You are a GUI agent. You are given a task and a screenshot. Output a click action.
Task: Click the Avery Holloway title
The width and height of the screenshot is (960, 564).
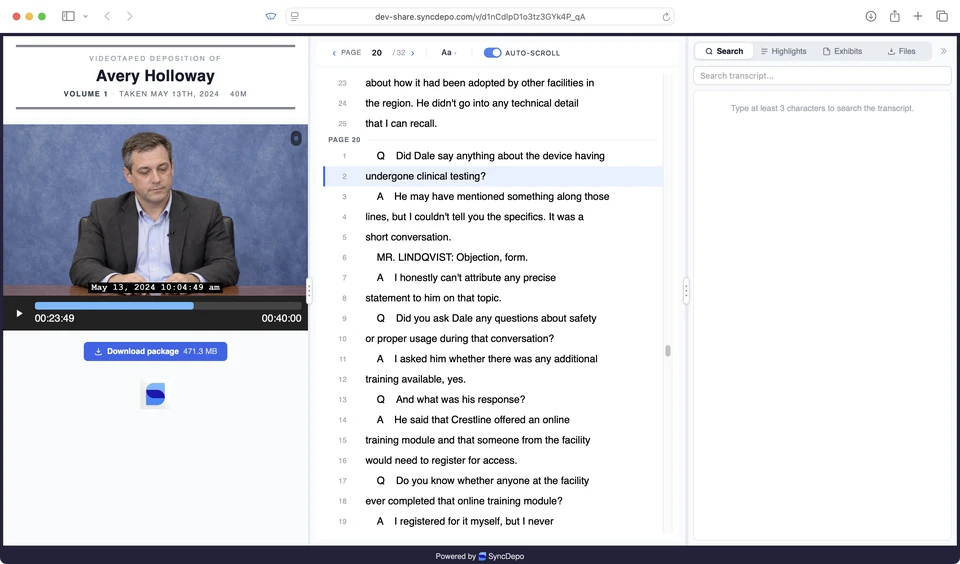coord(156,76)
